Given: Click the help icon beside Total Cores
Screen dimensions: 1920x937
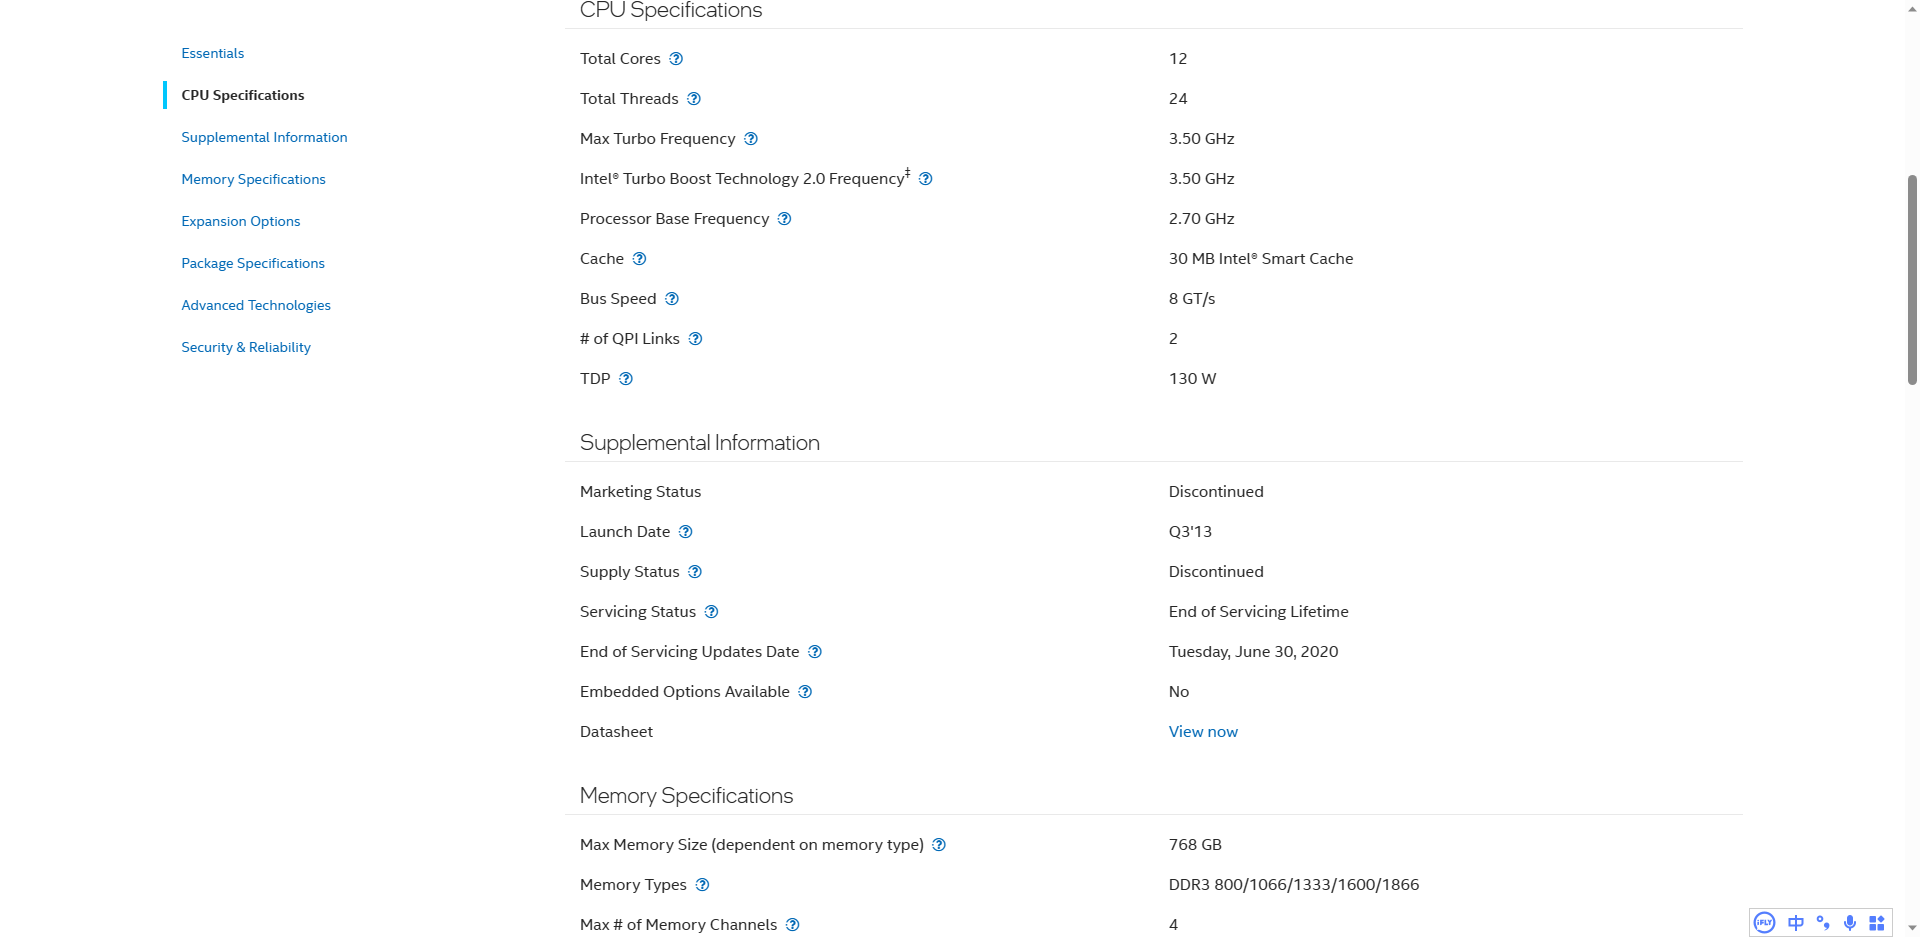Looking at the screenshot, I should 676,59.
